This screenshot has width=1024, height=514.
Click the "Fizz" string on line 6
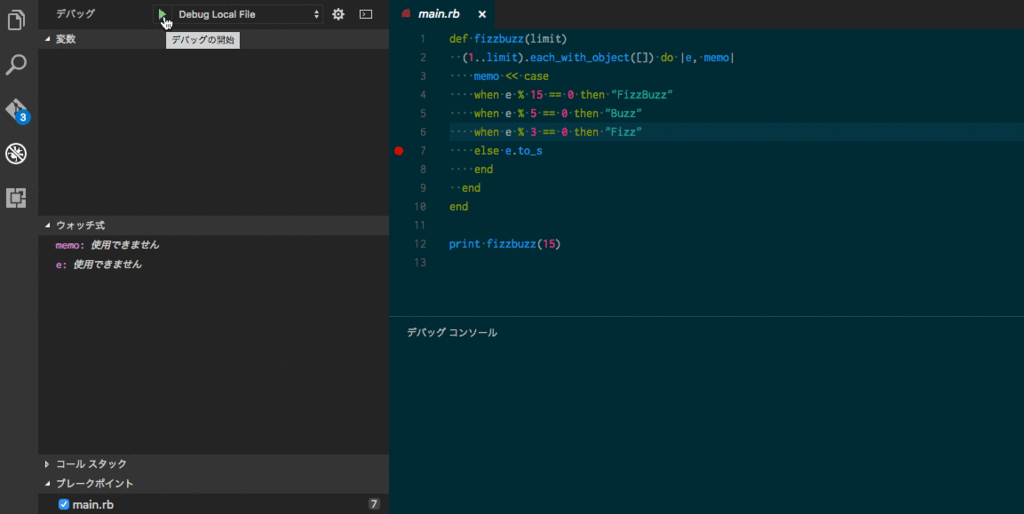pyautogui.click(x=623, y=132)
